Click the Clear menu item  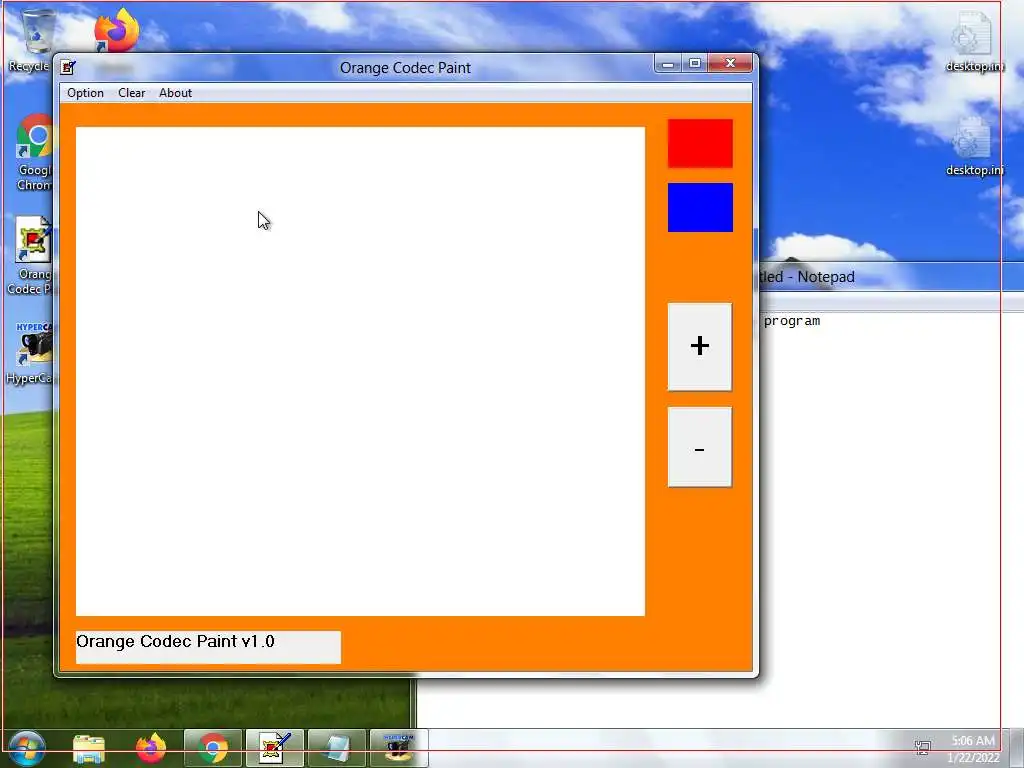(x=131, y=93)
